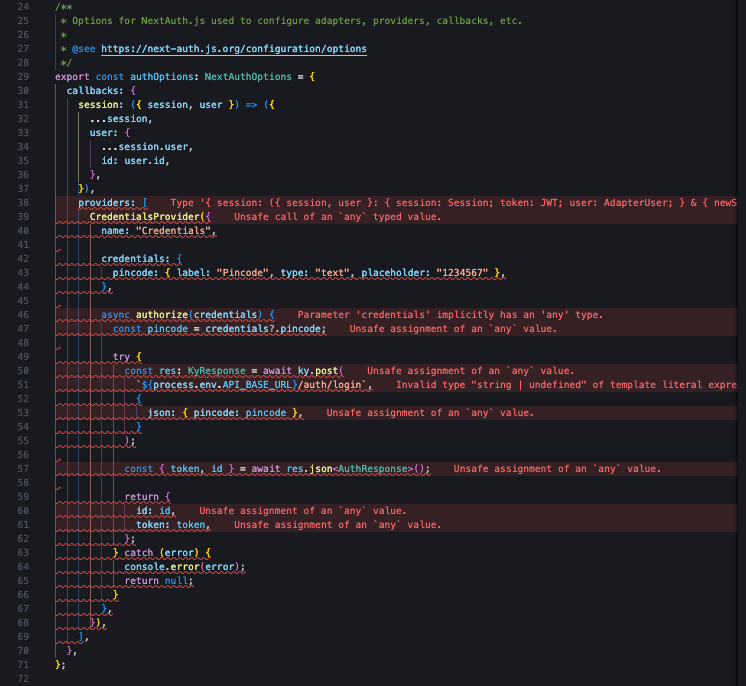Click line number 46 in the gutter

click(23, 314)
